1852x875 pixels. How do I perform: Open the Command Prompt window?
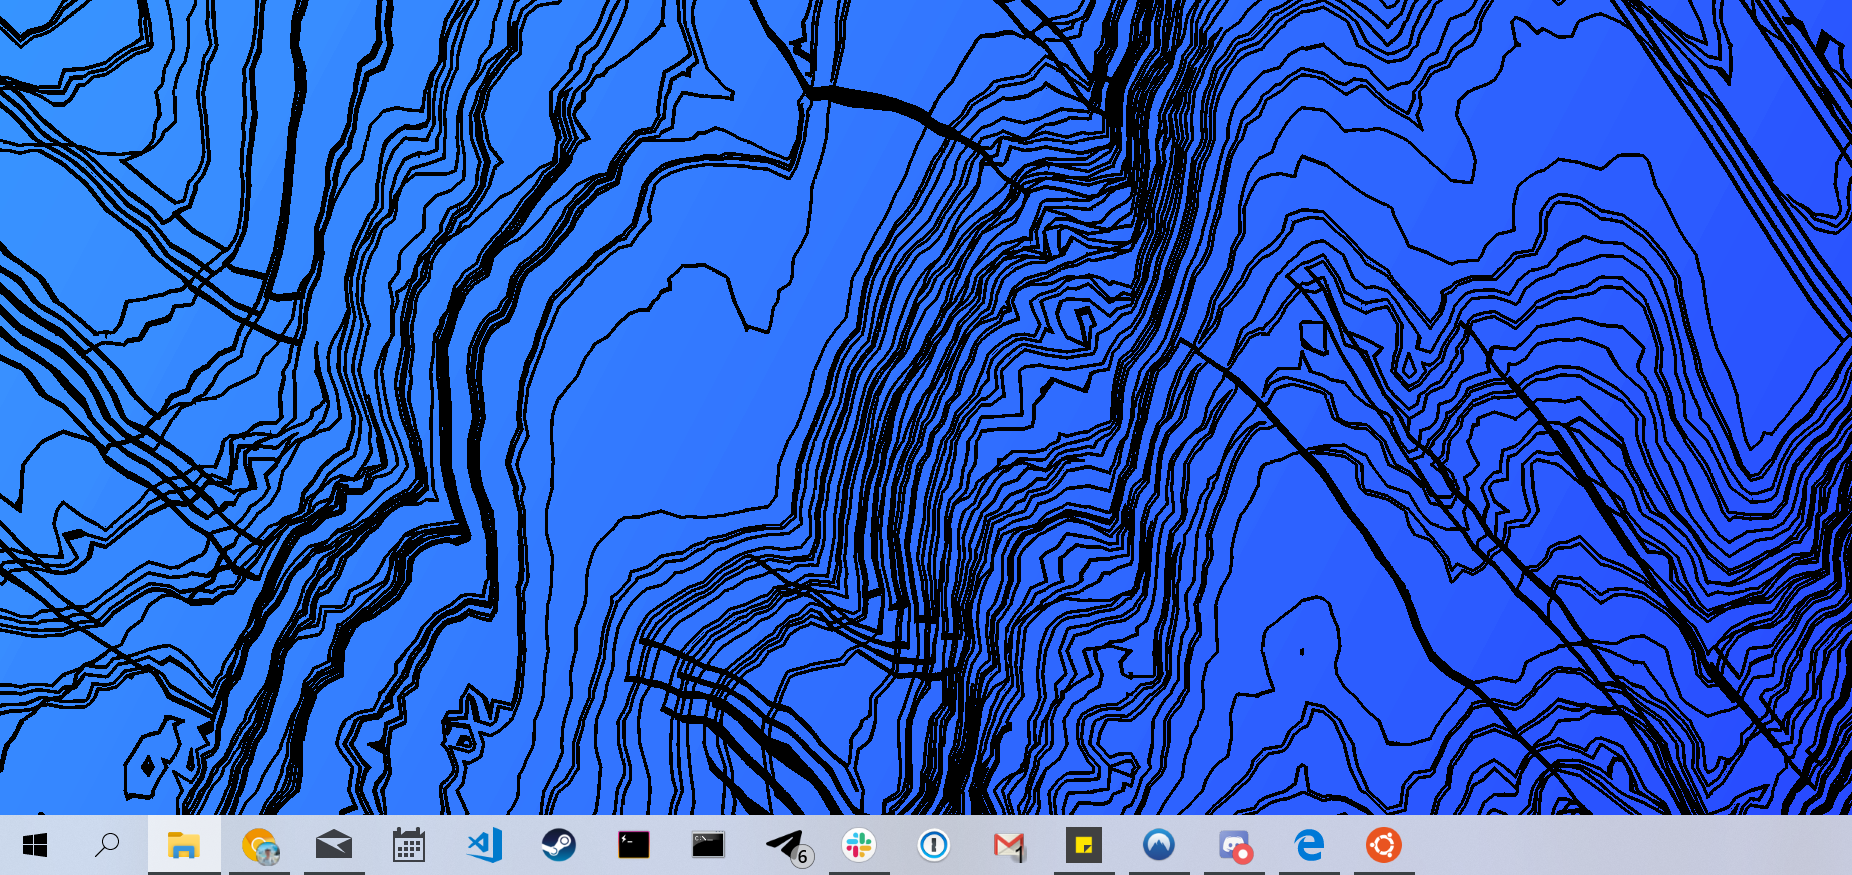pyautogui.click(x=708, y=846)
